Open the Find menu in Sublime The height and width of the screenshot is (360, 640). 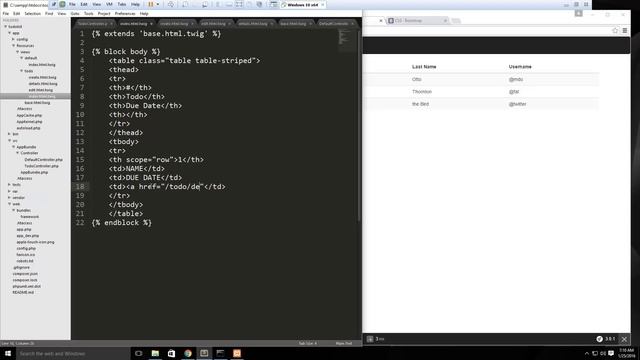tap(49, 13)
